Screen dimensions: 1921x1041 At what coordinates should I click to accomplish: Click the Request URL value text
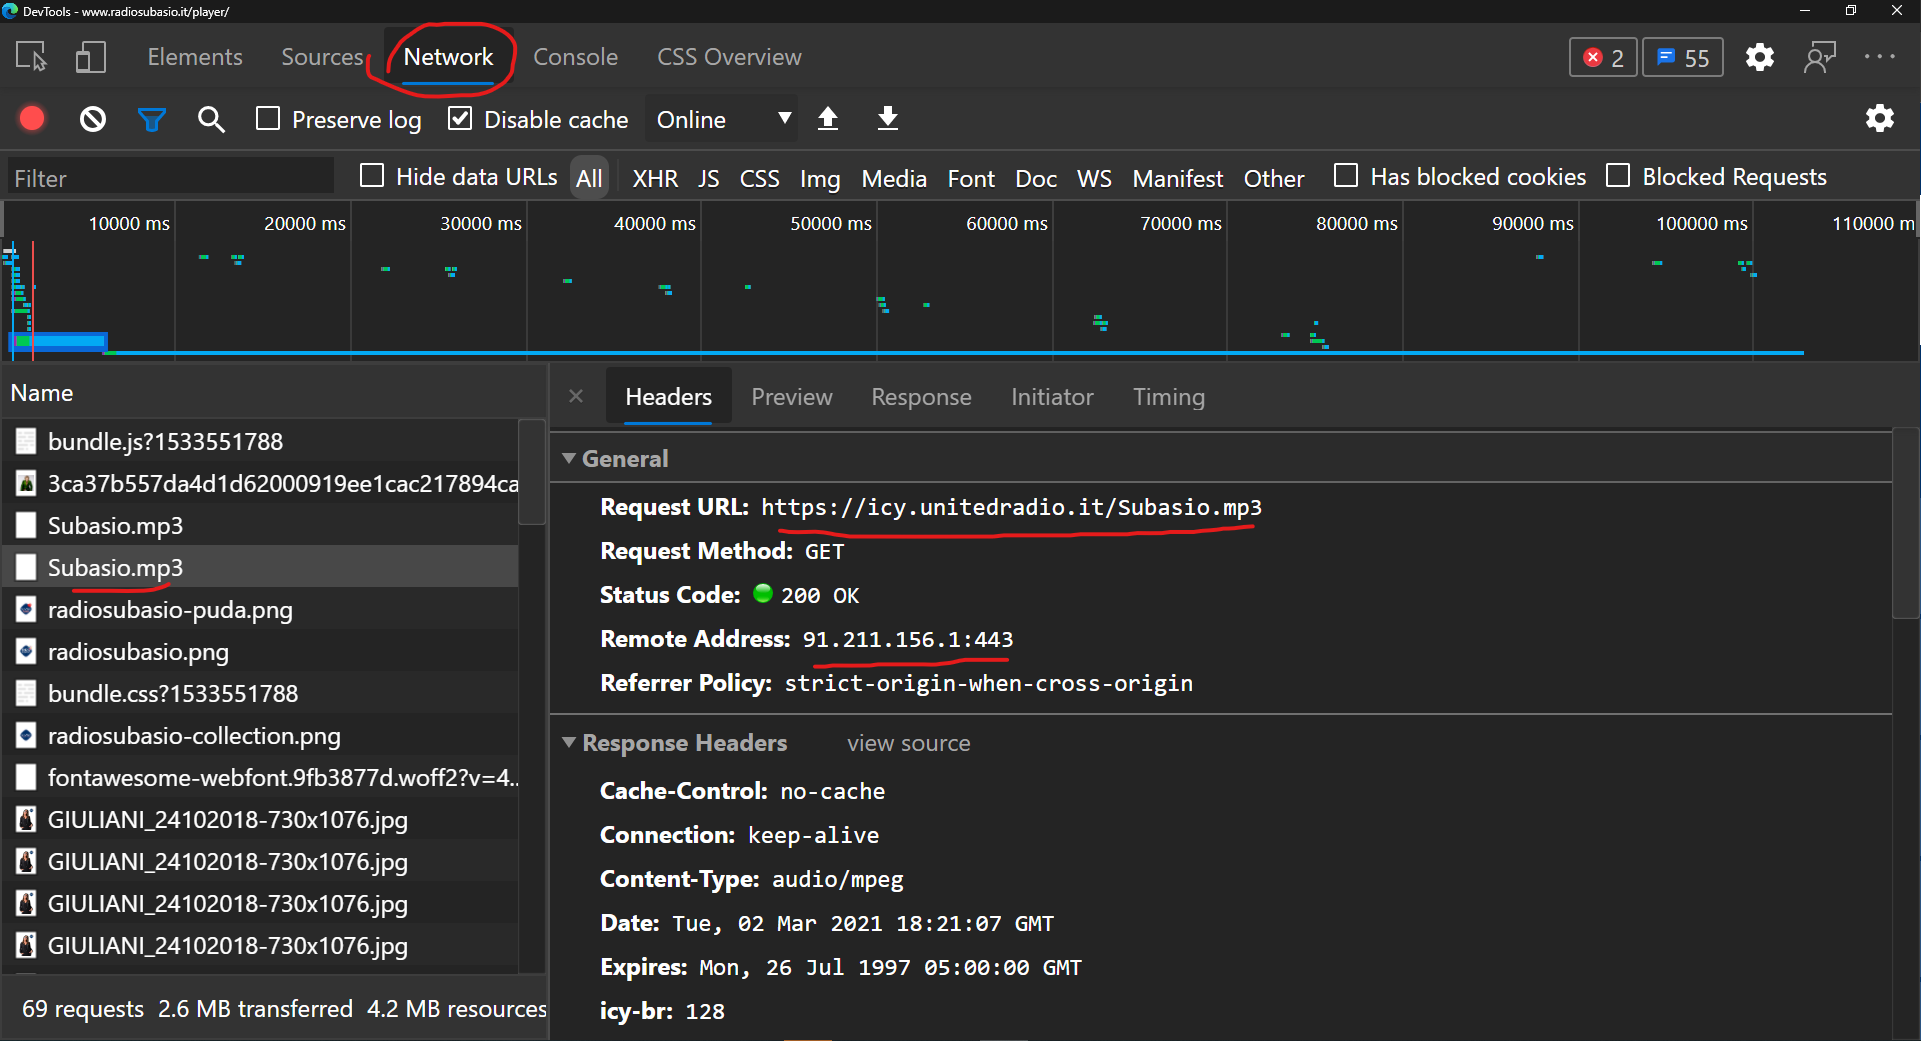pos(1011,507)
